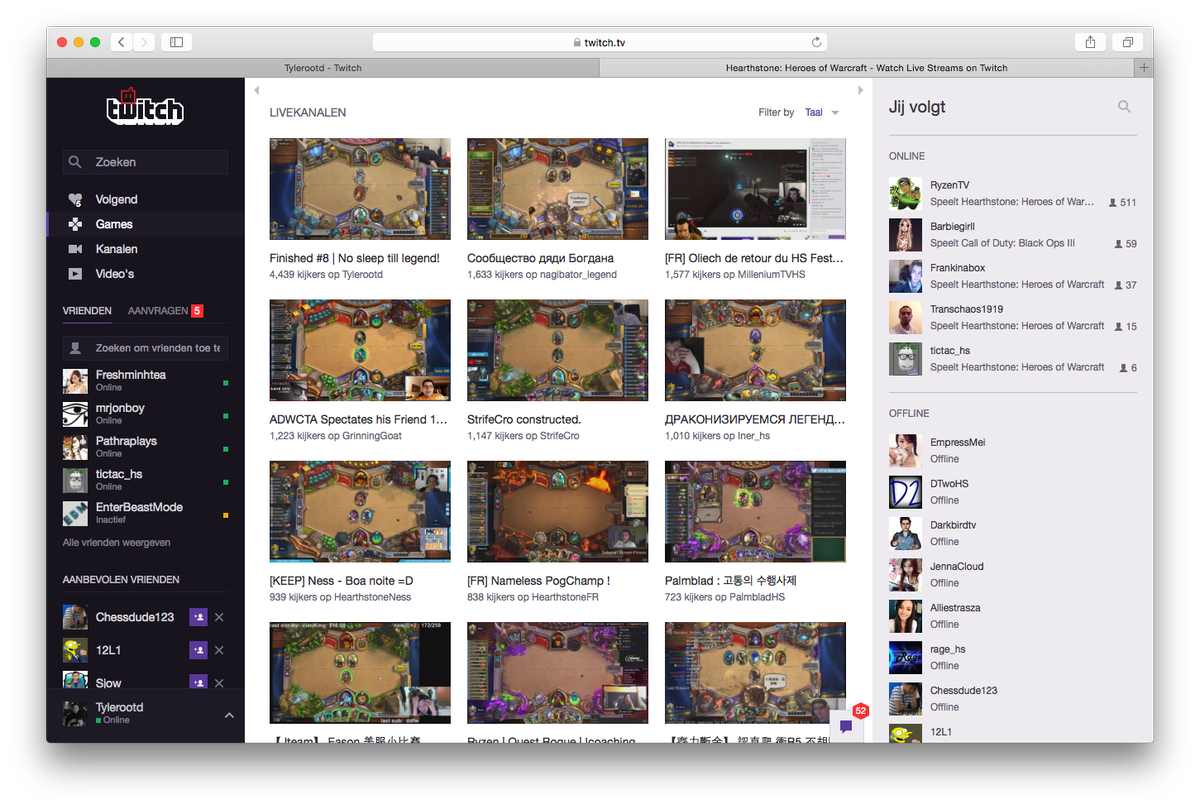Open Transchaos1919 in online channels
The width and height of the screenshot is (1200, 809).
(1013, 317)
